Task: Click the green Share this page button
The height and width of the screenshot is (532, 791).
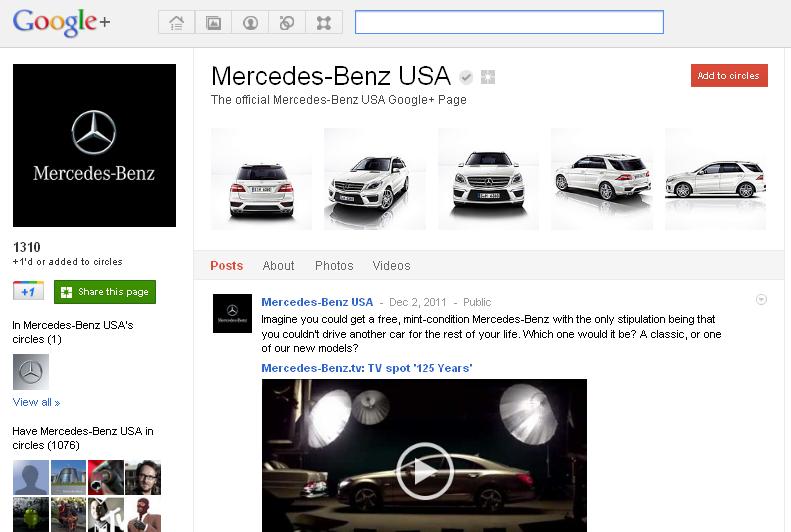Action: (x=105, y=292)
